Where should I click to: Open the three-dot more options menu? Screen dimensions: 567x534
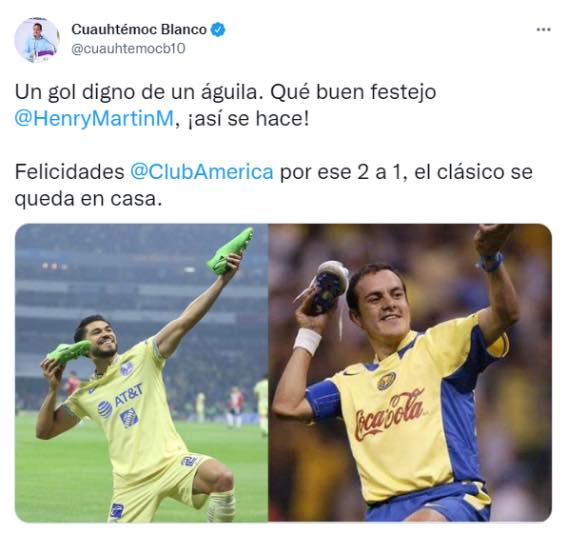coord(543,30)
